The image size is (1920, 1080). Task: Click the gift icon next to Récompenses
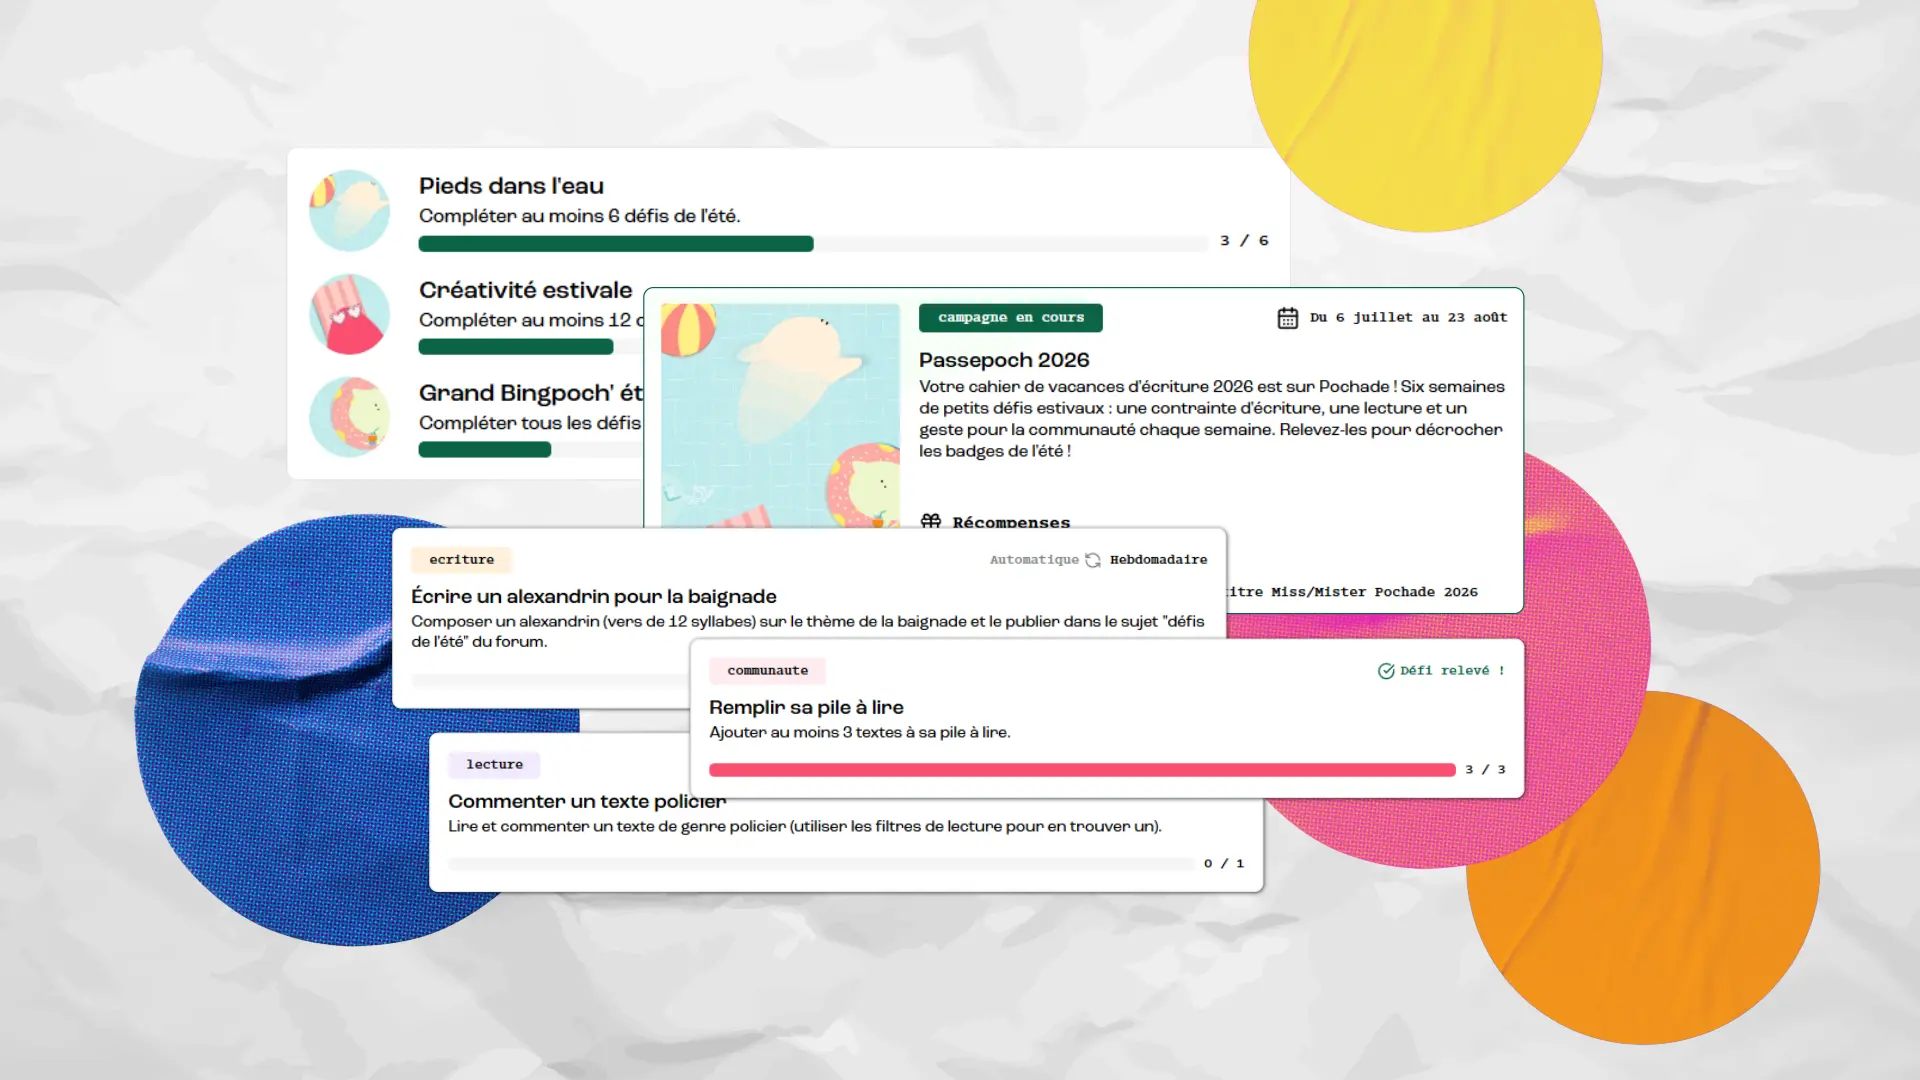tap(931, 521)
